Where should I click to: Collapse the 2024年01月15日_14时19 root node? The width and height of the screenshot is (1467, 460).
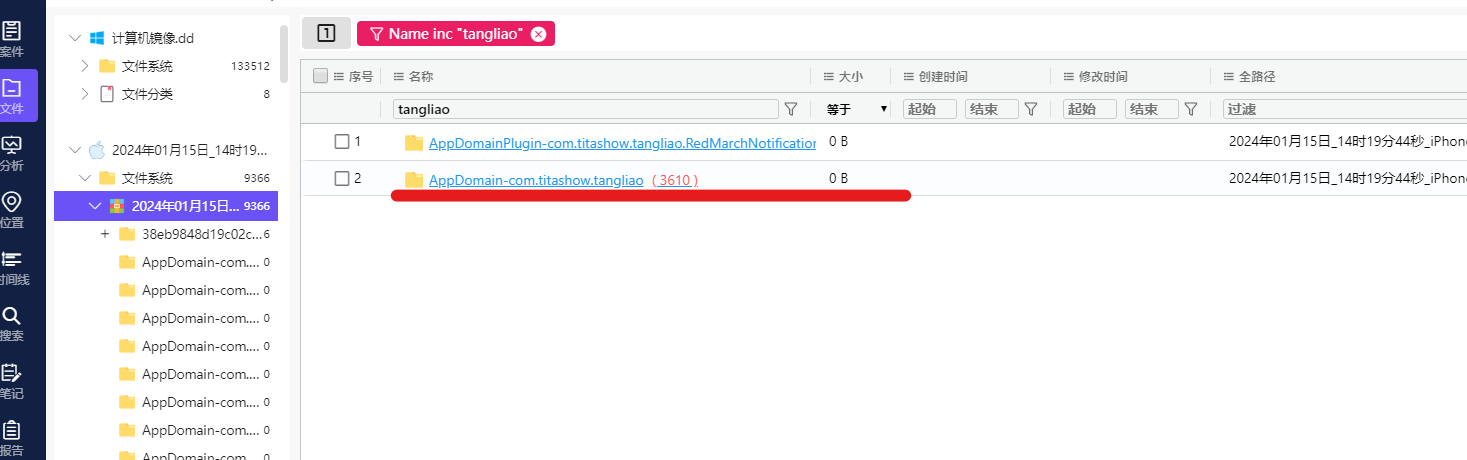pyautogui.click(x=74, y=150)
